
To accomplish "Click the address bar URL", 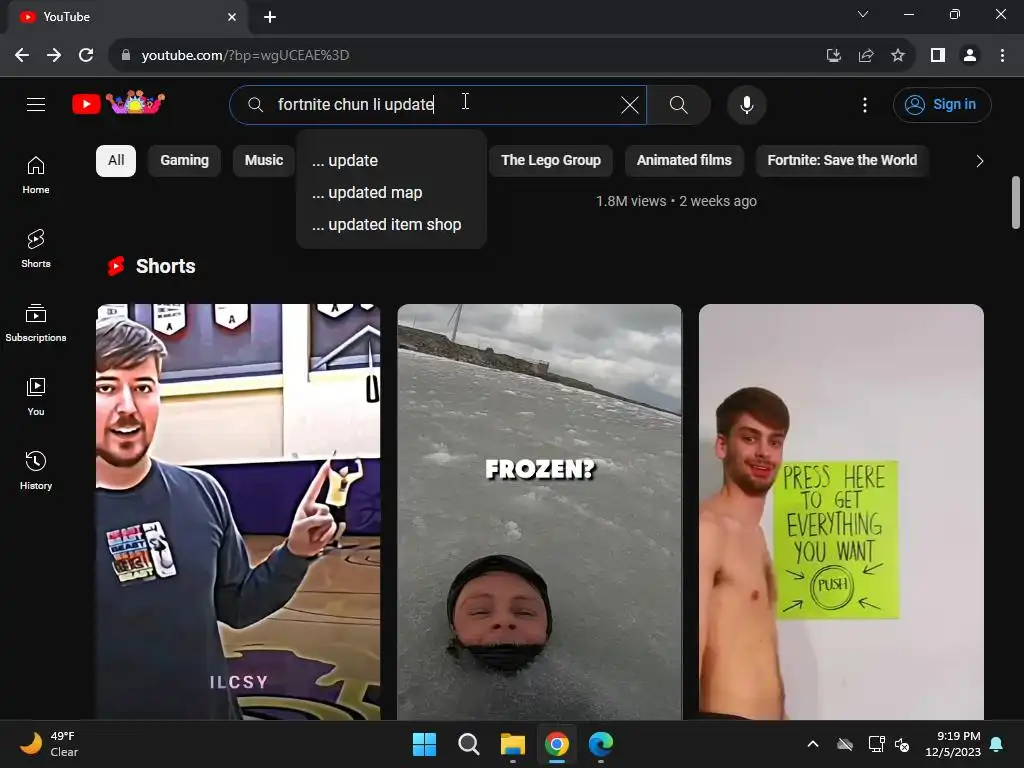I will coord(246,56).
